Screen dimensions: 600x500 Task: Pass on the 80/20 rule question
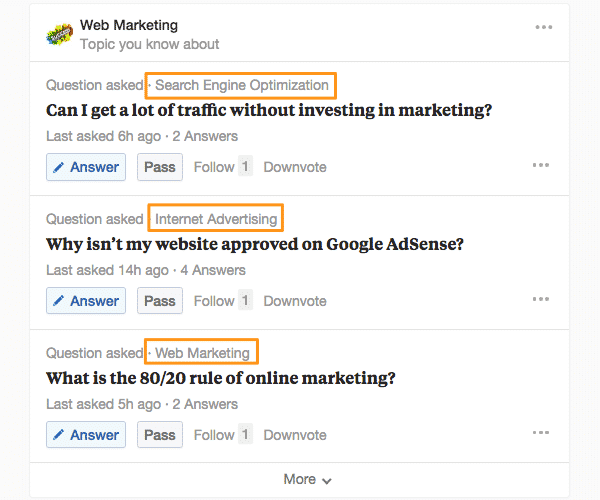[x=160, y=435]
